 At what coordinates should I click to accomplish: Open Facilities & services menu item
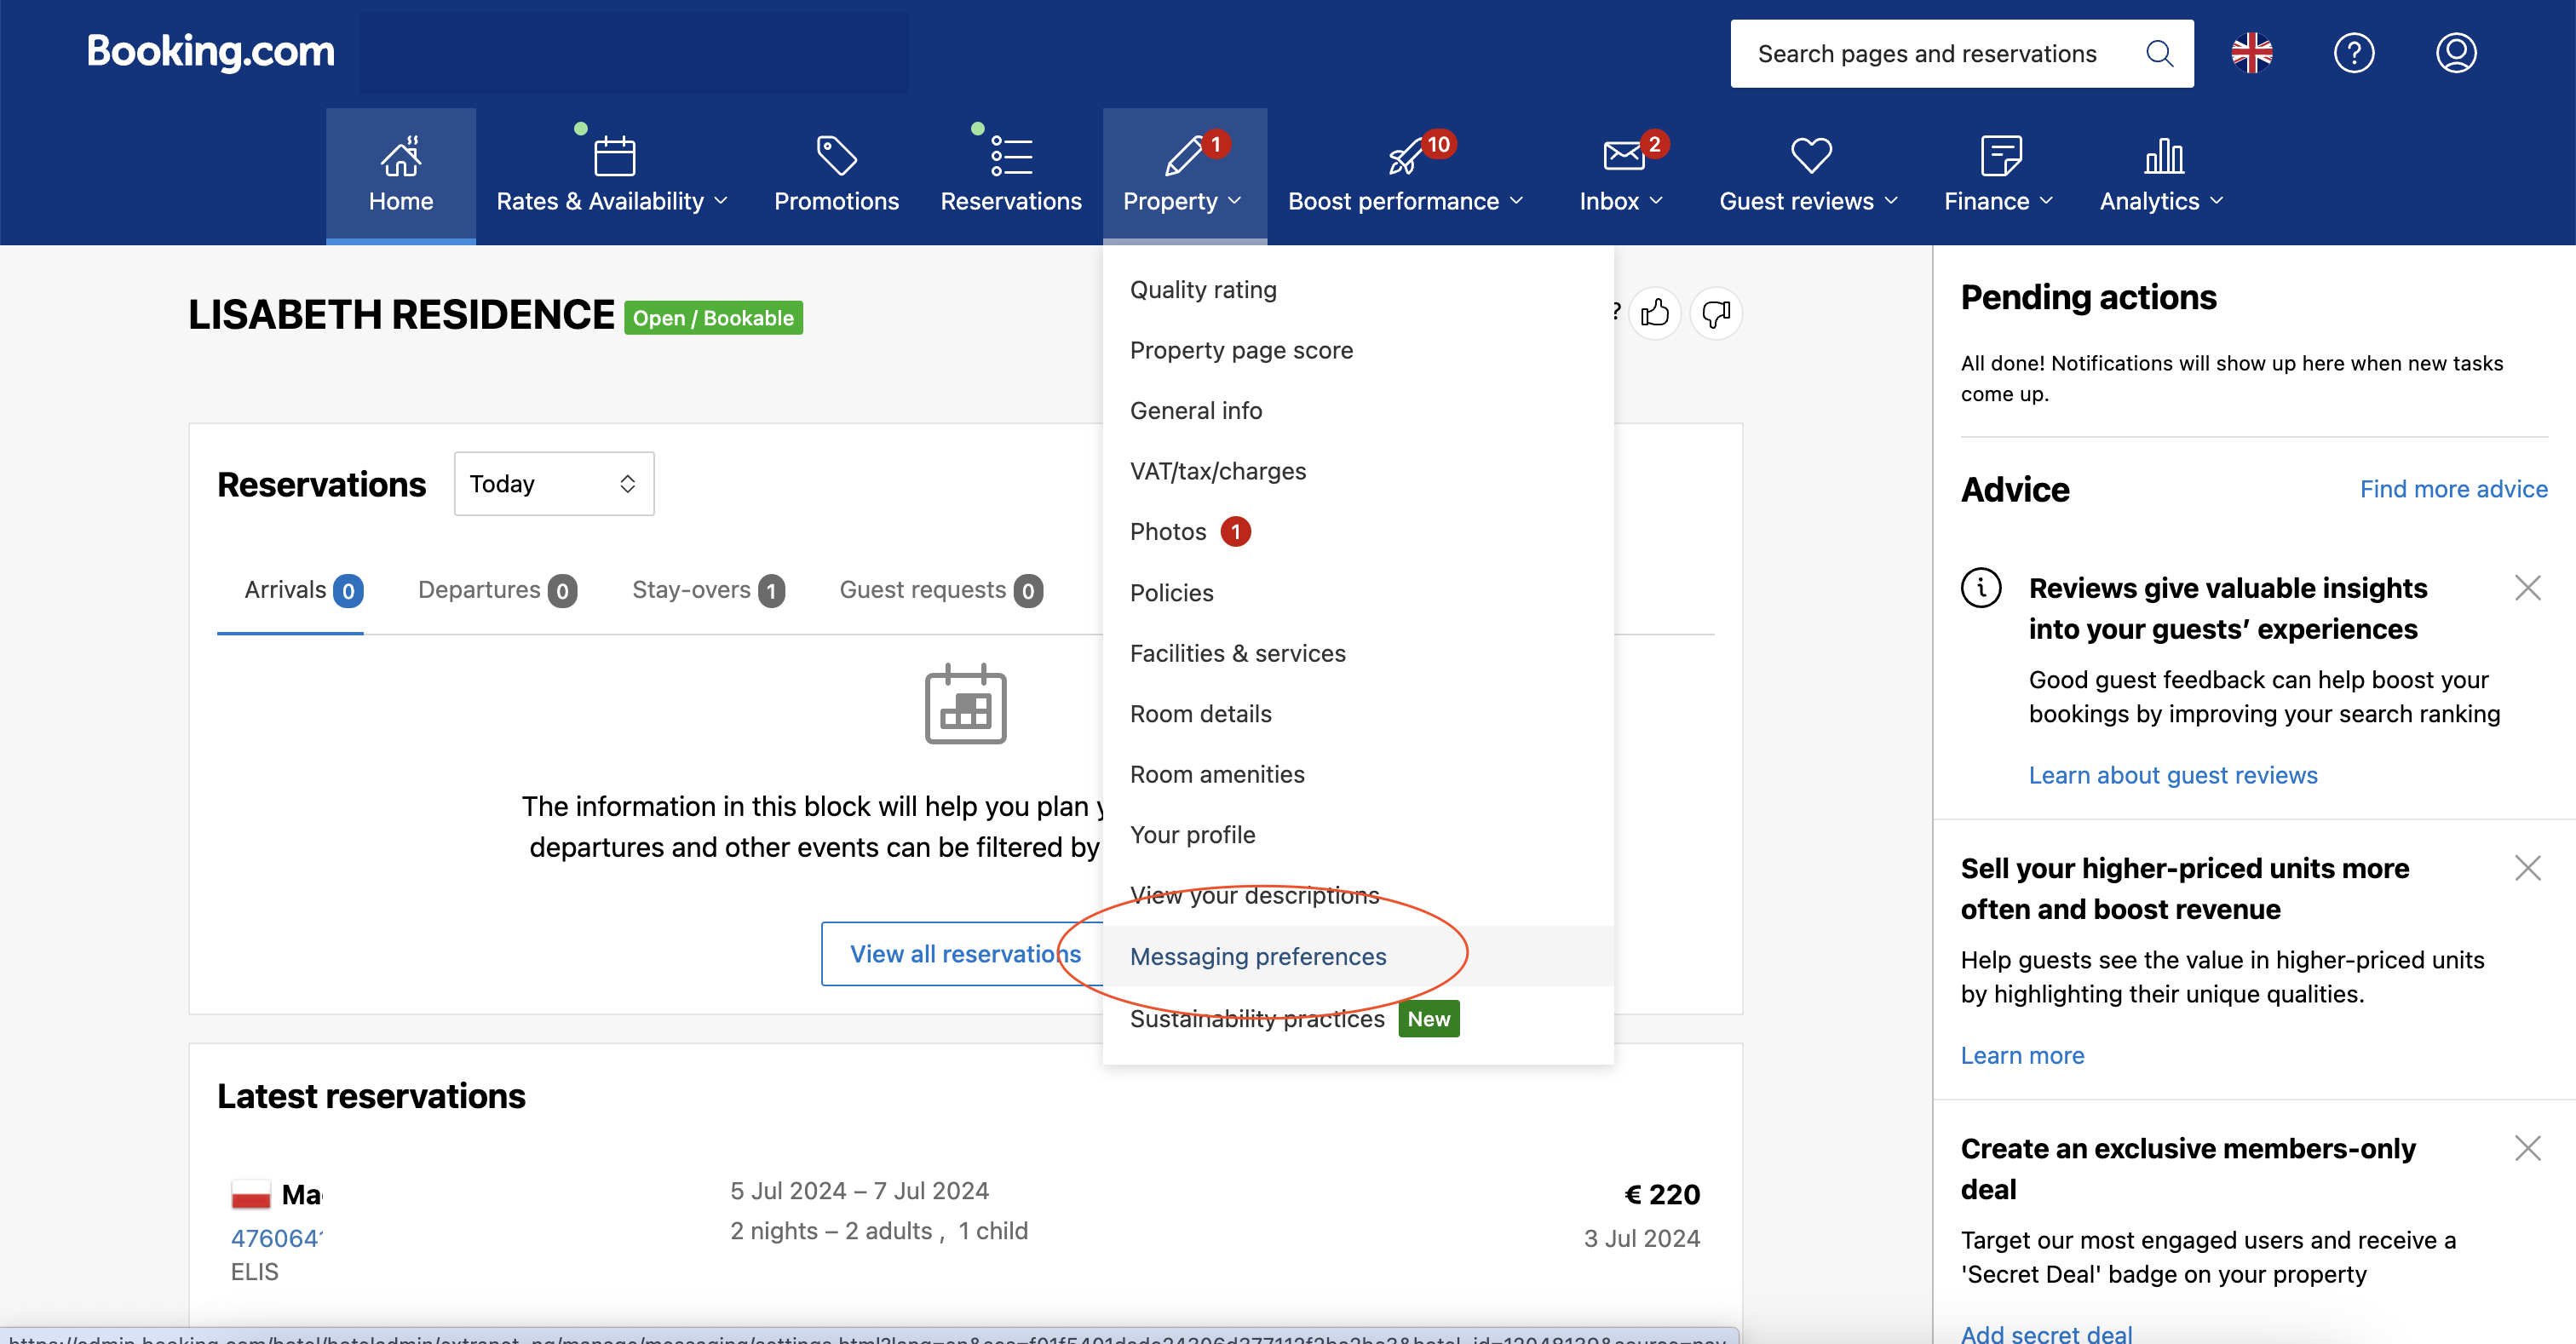coord(1357,653)
